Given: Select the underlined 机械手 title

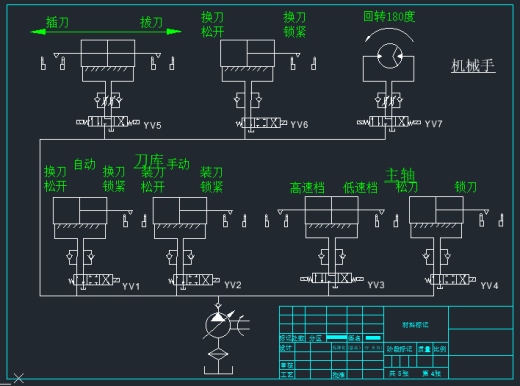Looking at the screenshot, I should (x=473, y=66).
